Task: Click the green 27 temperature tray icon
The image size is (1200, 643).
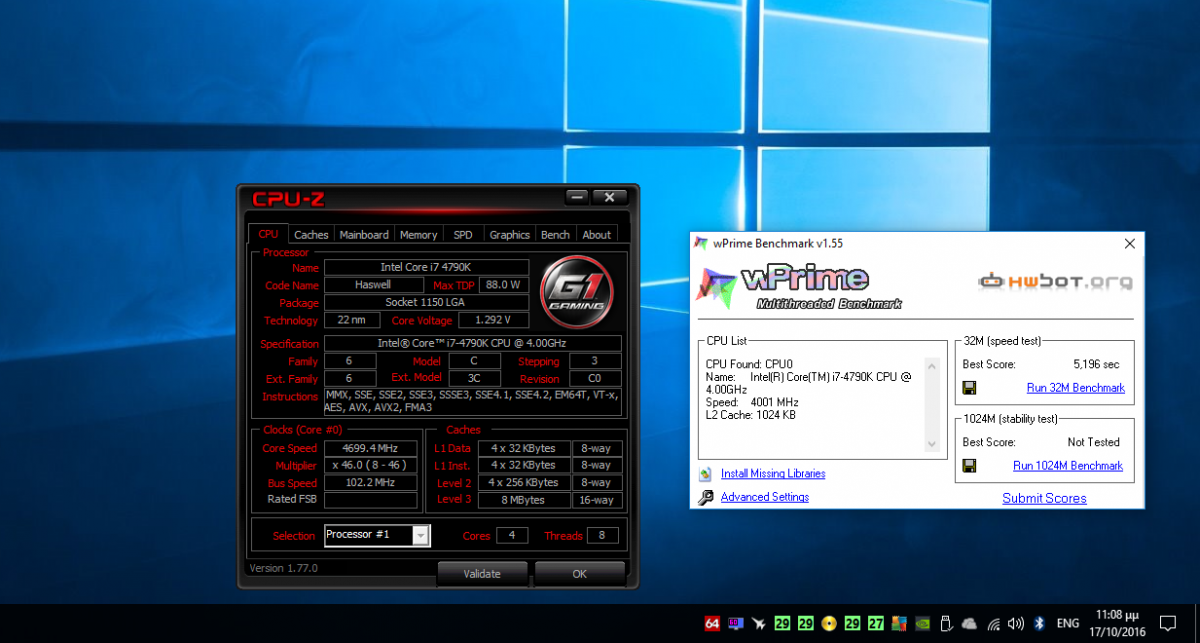Action: point(876,623)
